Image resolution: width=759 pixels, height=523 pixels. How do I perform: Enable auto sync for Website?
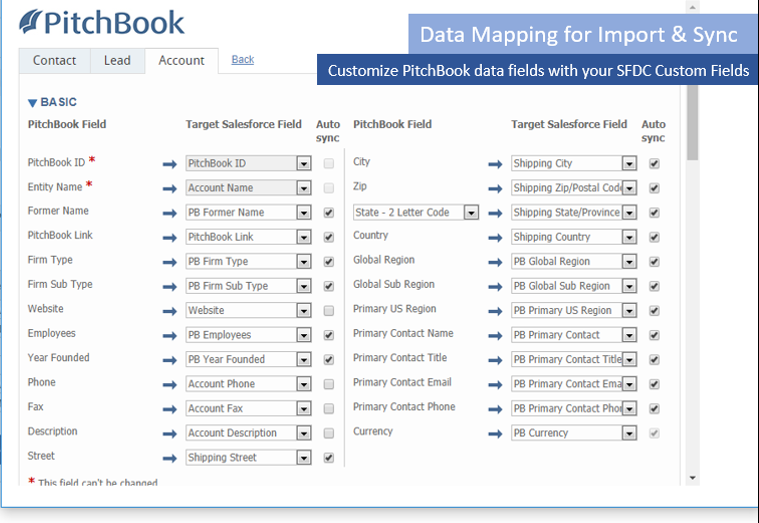(329, 311)
